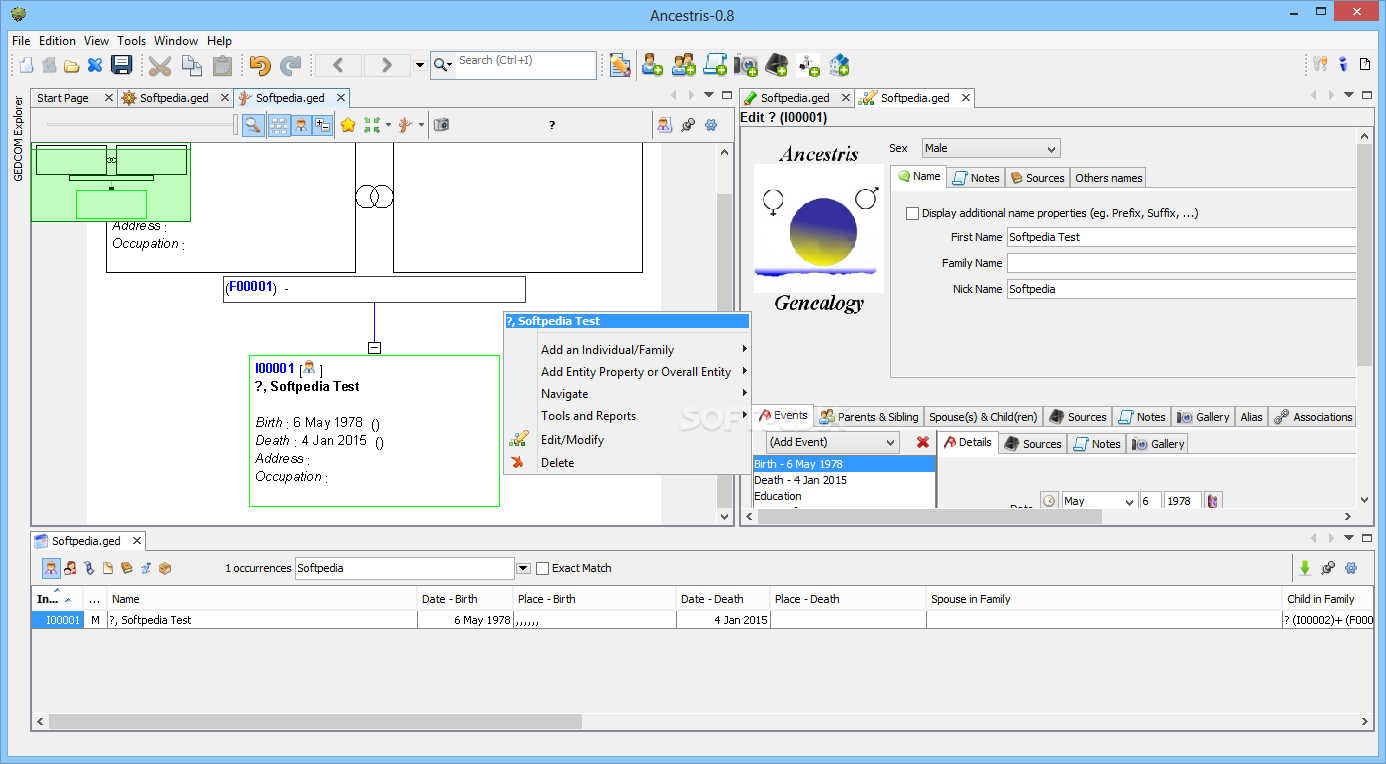
Task: Click the Save floppy disk icon
Action: [x=121, y=65]
